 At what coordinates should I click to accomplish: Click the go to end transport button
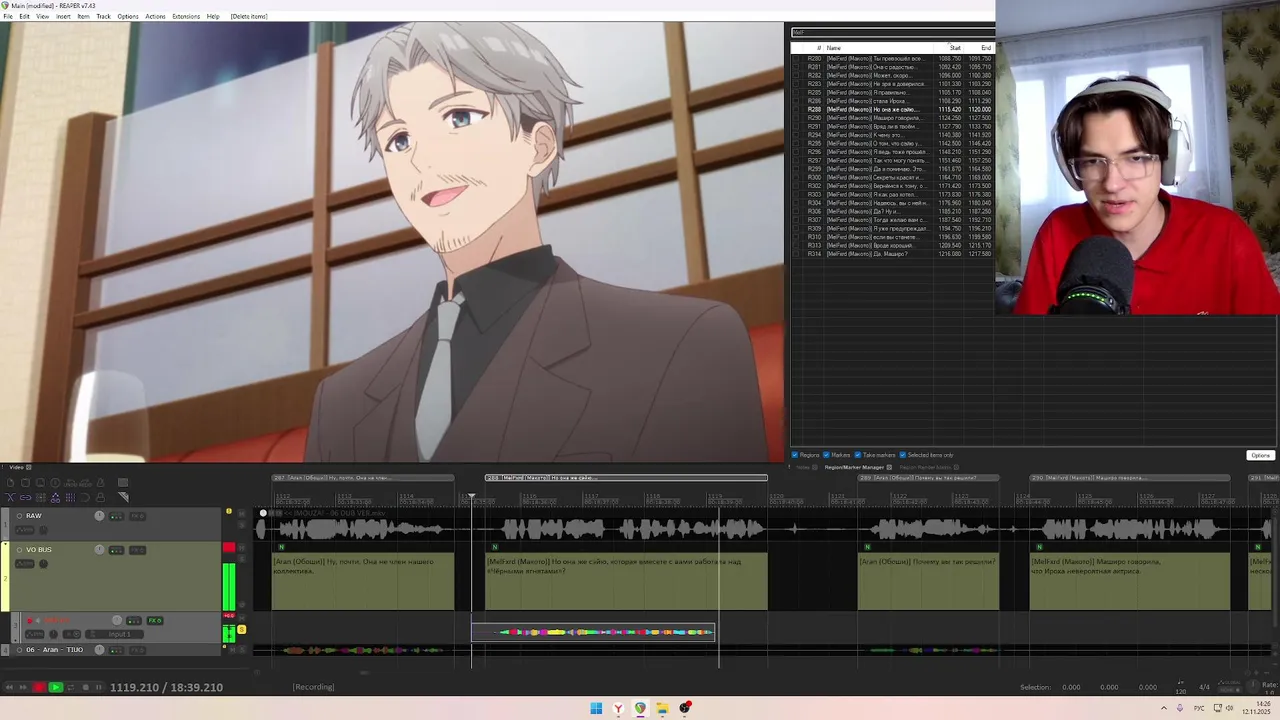pos(23,687)
